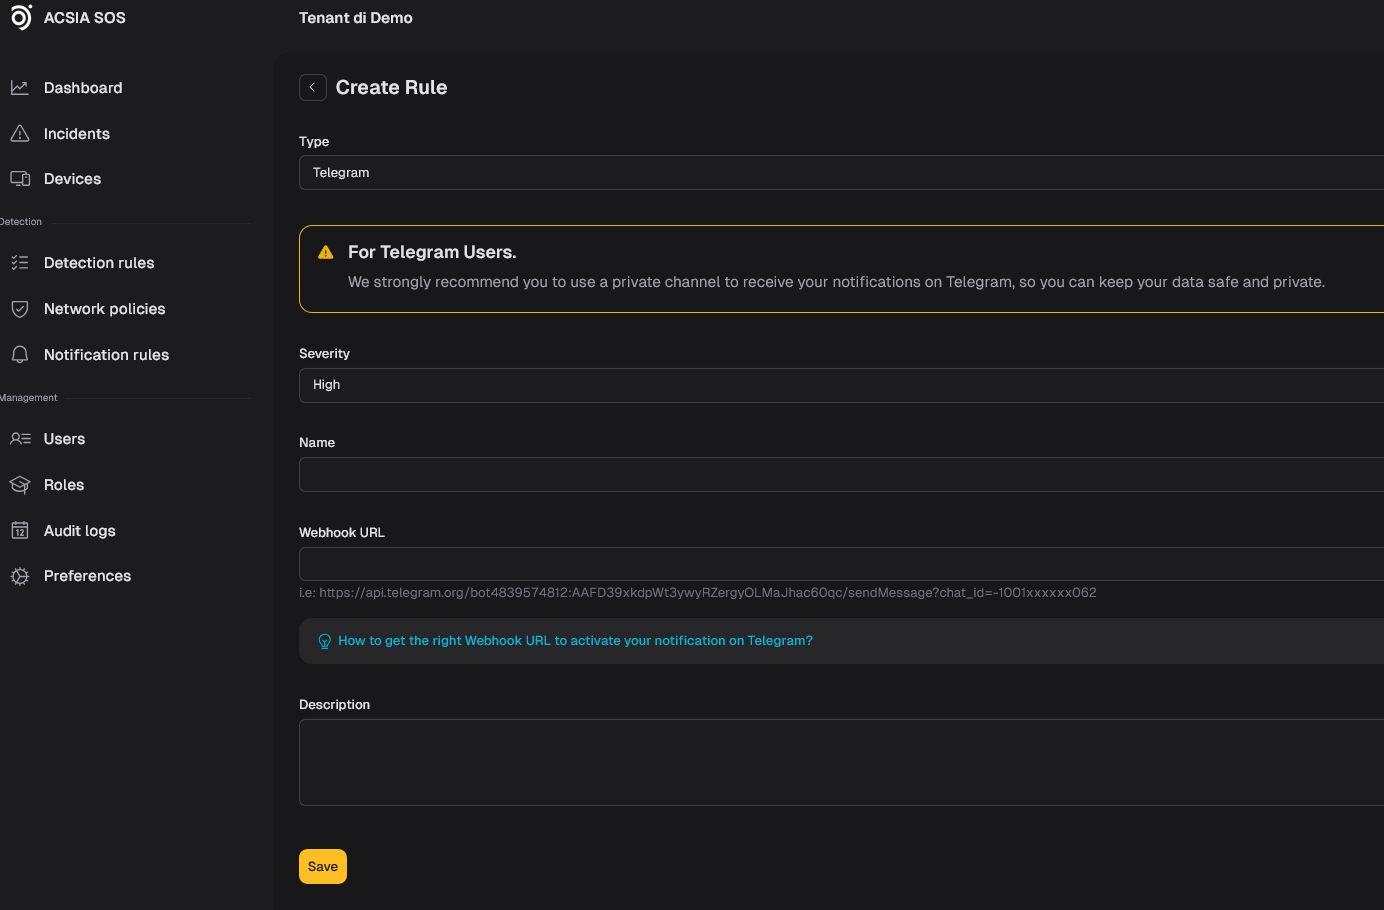Viewport: 1384px width, 910px height.
Task: Click the example webhook URL hint text
Action: 698,593
